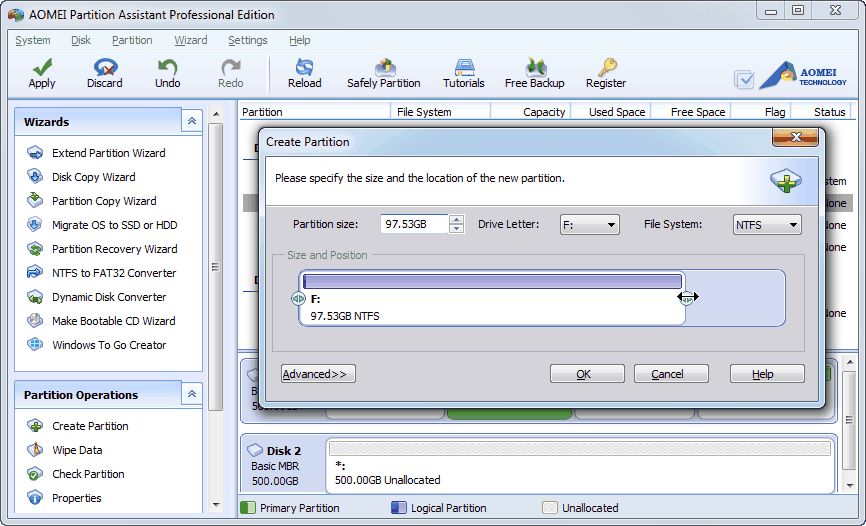
Task: Confirm with the OK button
Action: tap(587, 374)
